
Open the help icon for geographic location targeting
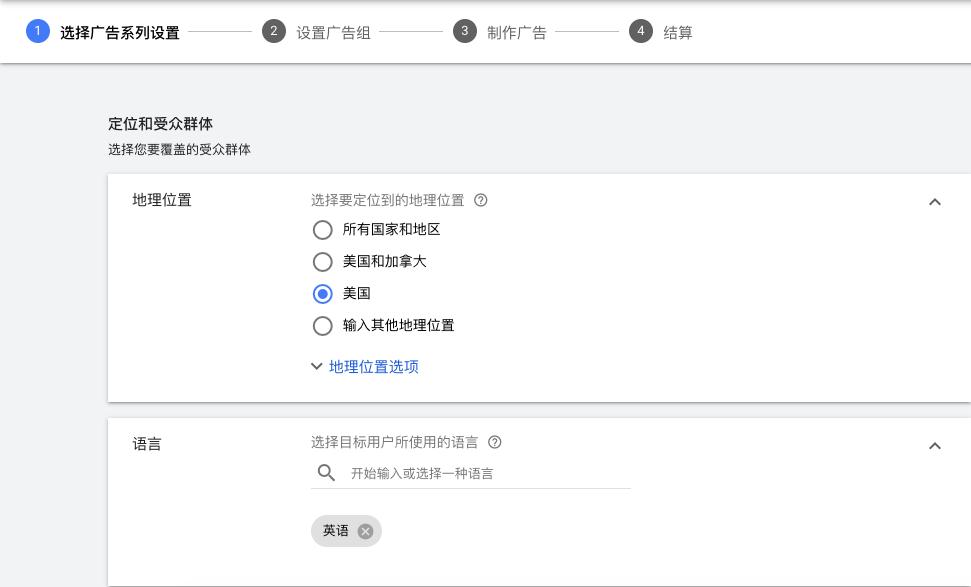(x=481, y=200)
